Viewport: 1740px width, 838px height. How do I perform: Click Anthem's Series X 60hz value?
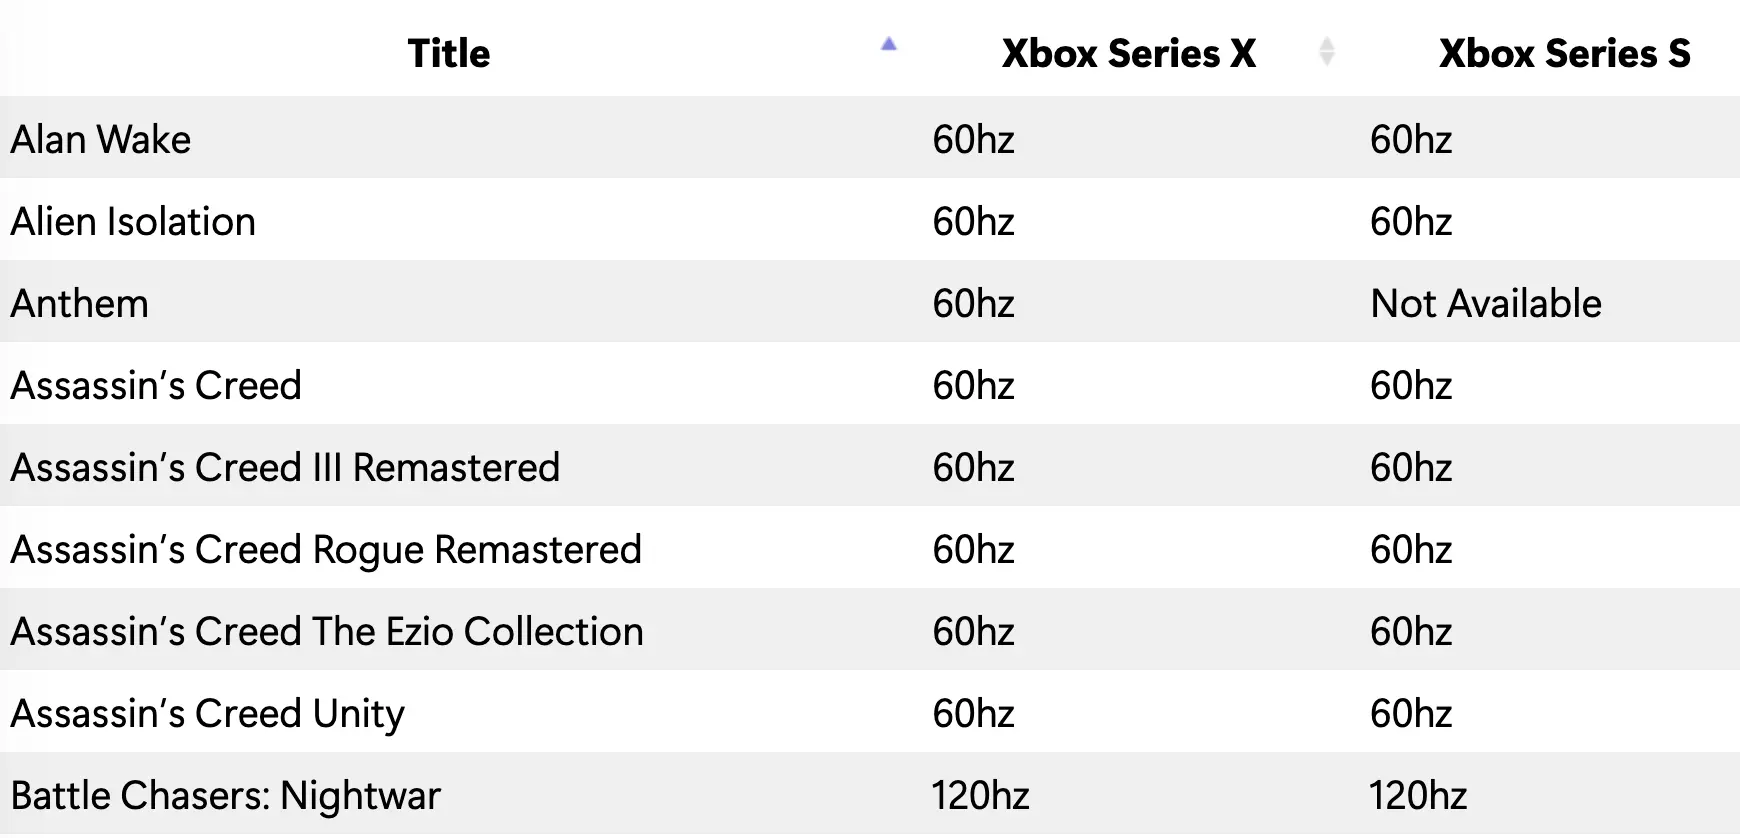(973, 304)
